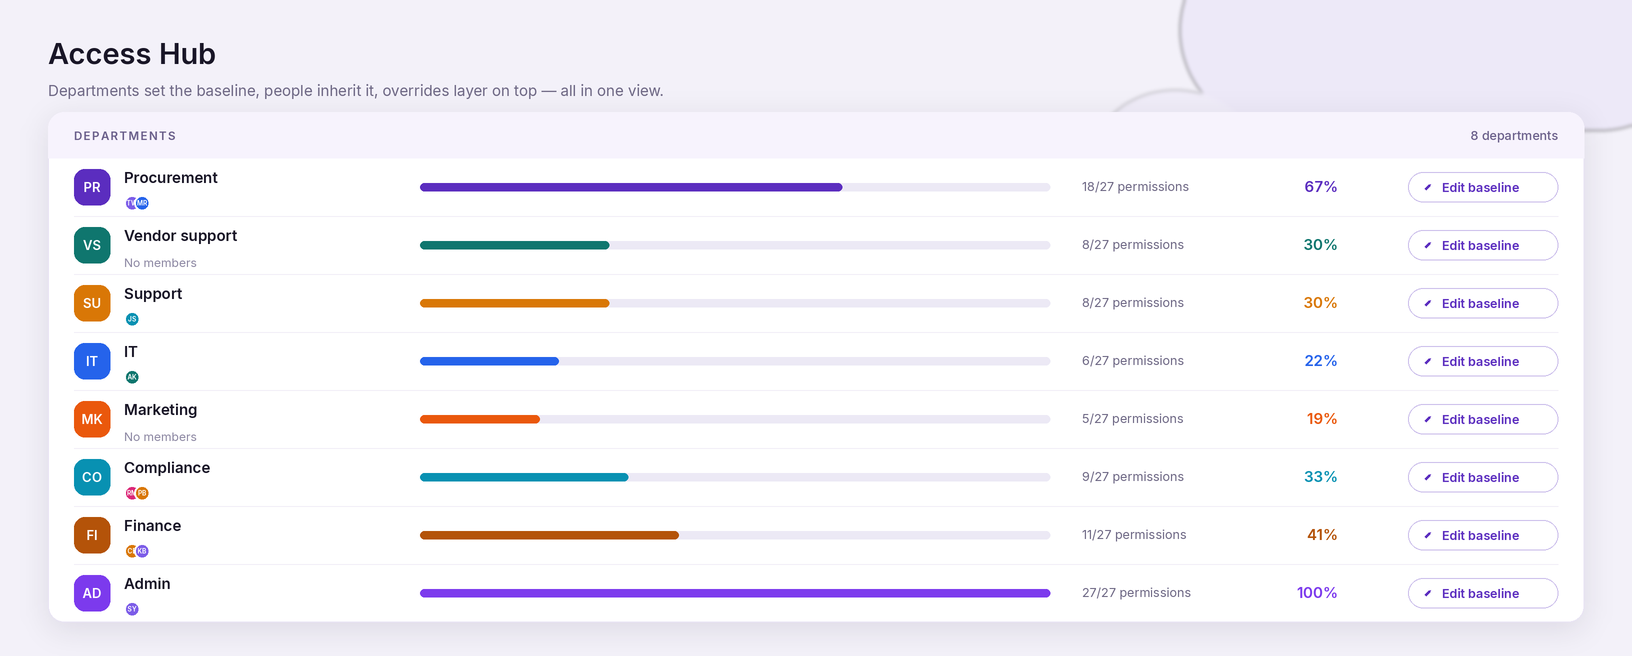Open the Procurement department name
The image size is (1632, 656).
171,178
